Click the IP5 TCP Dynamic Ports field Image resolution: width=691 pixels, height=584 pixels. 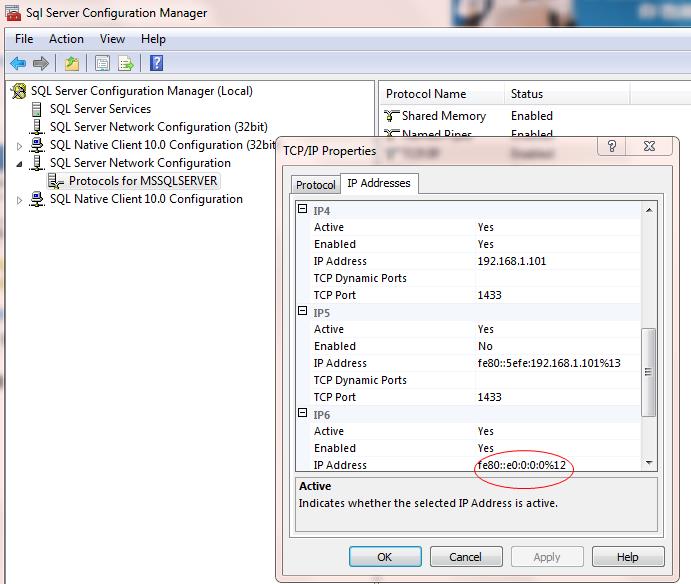(558, 380)
